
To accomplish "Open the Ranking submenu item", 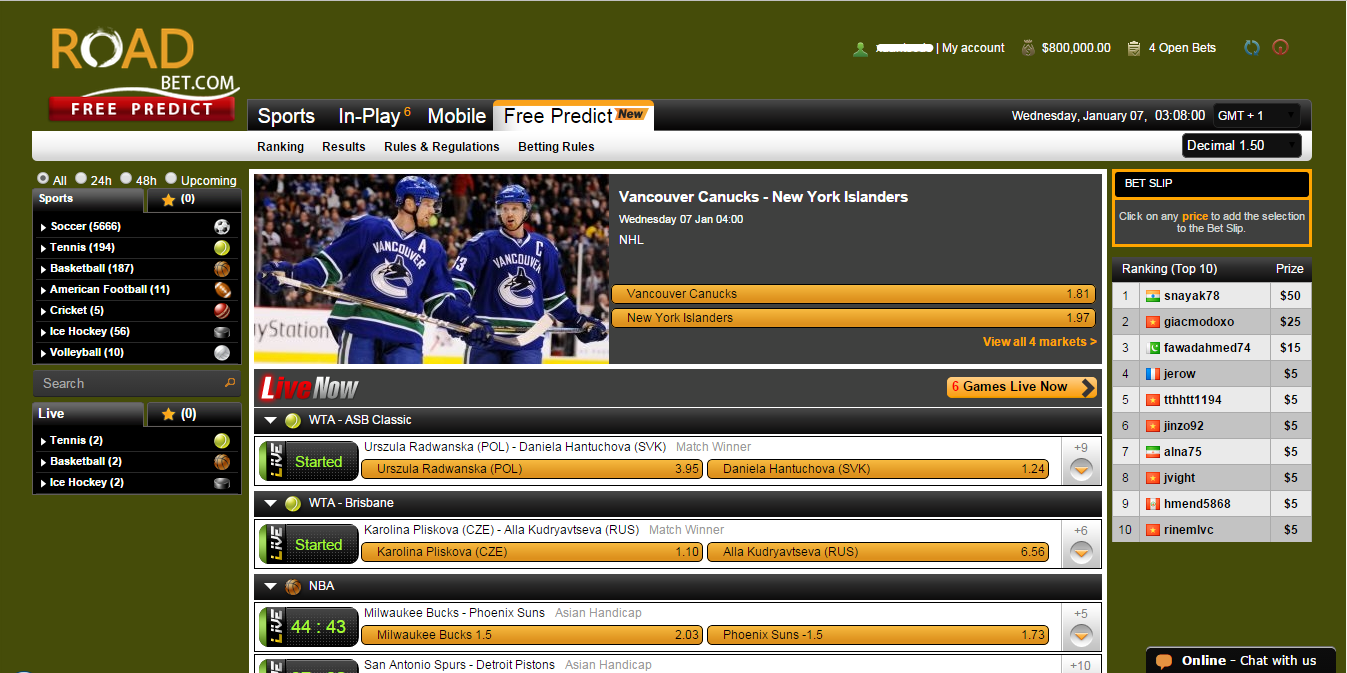I will click(280, 147).
